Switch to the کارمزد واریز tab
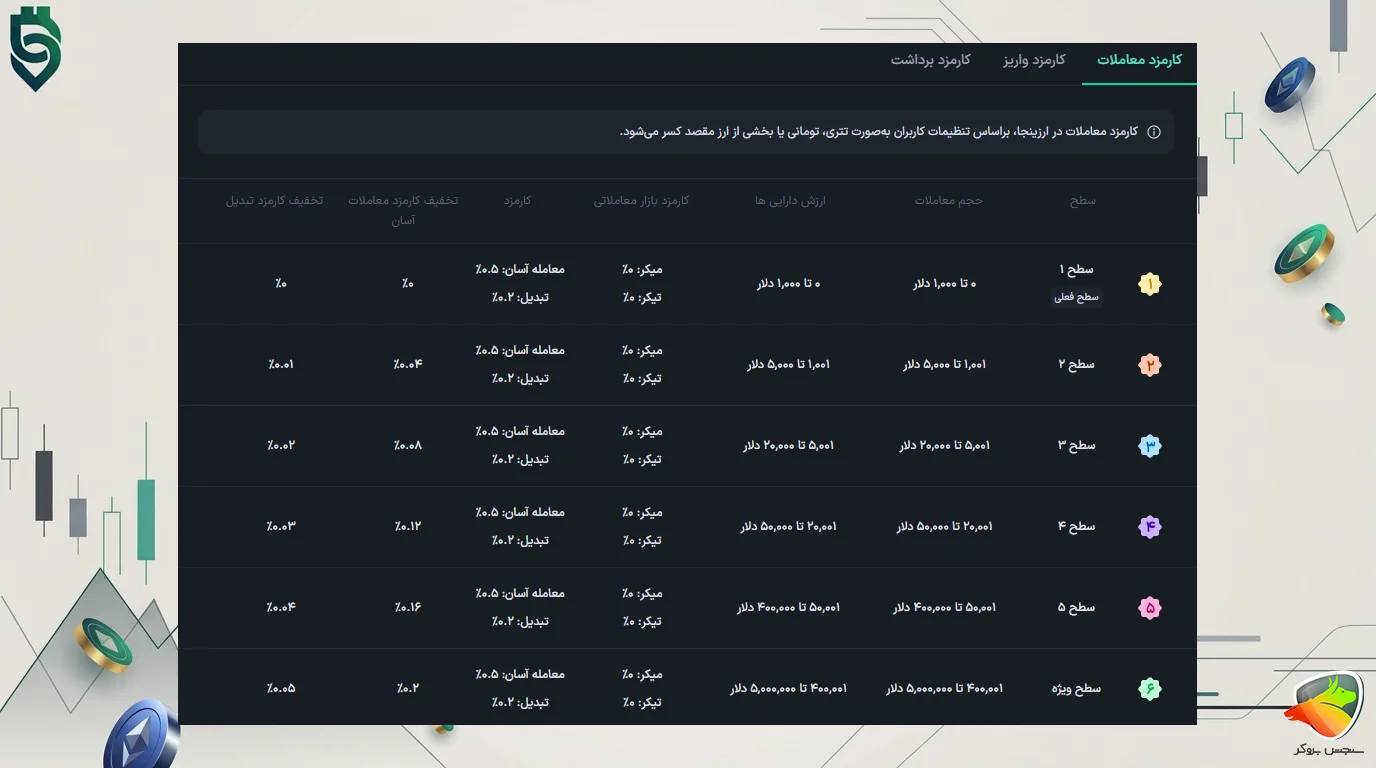This screenshot has height=768, width=1376. pos(1034,60)
